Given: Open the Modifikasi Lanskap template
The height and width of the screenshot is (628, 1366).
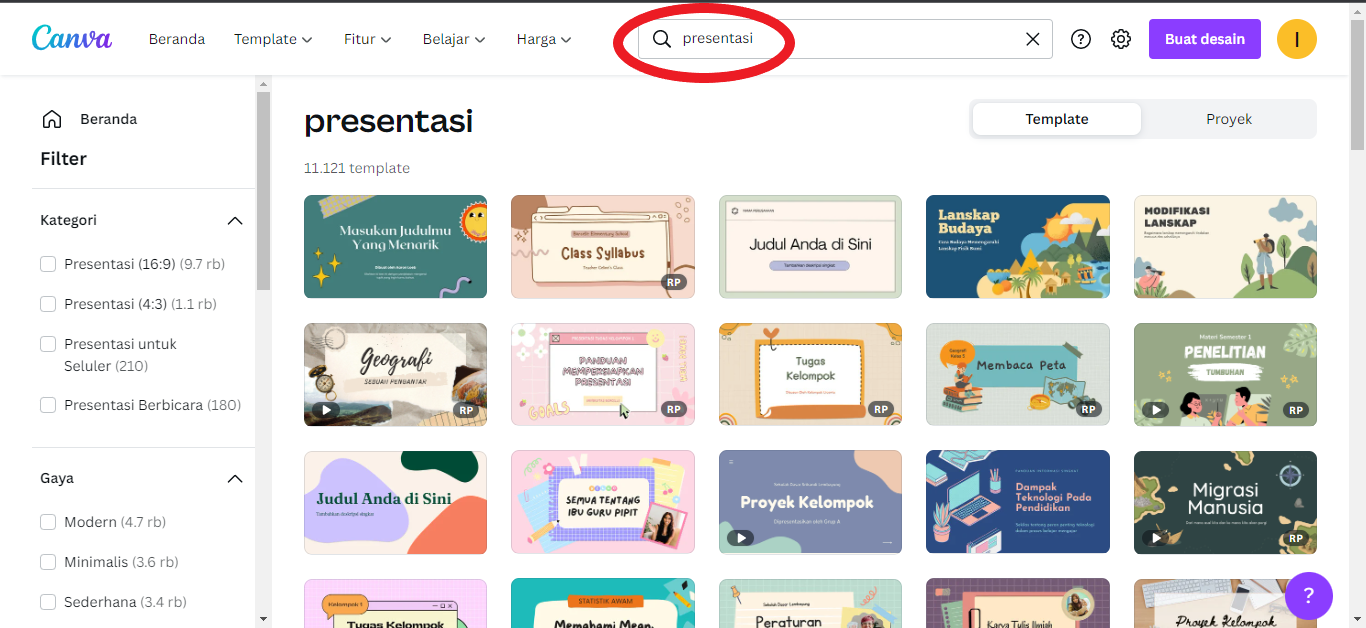Looking at the screenshot, I should coord(1225,247).
